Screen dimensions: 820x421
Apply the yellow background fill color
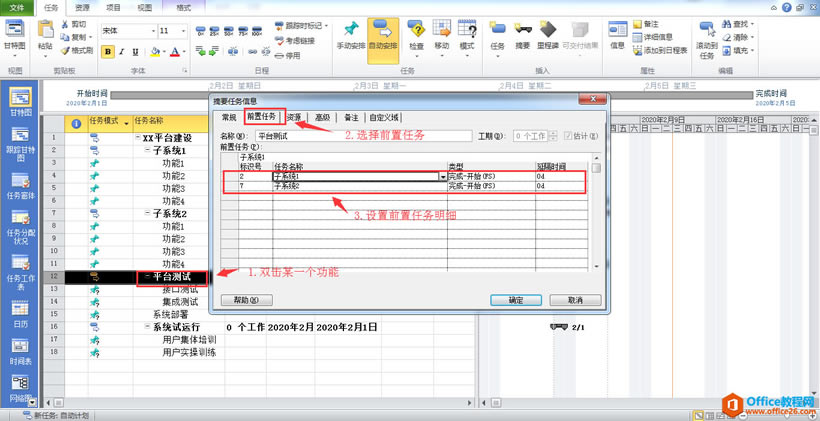[x=155, y=51]
